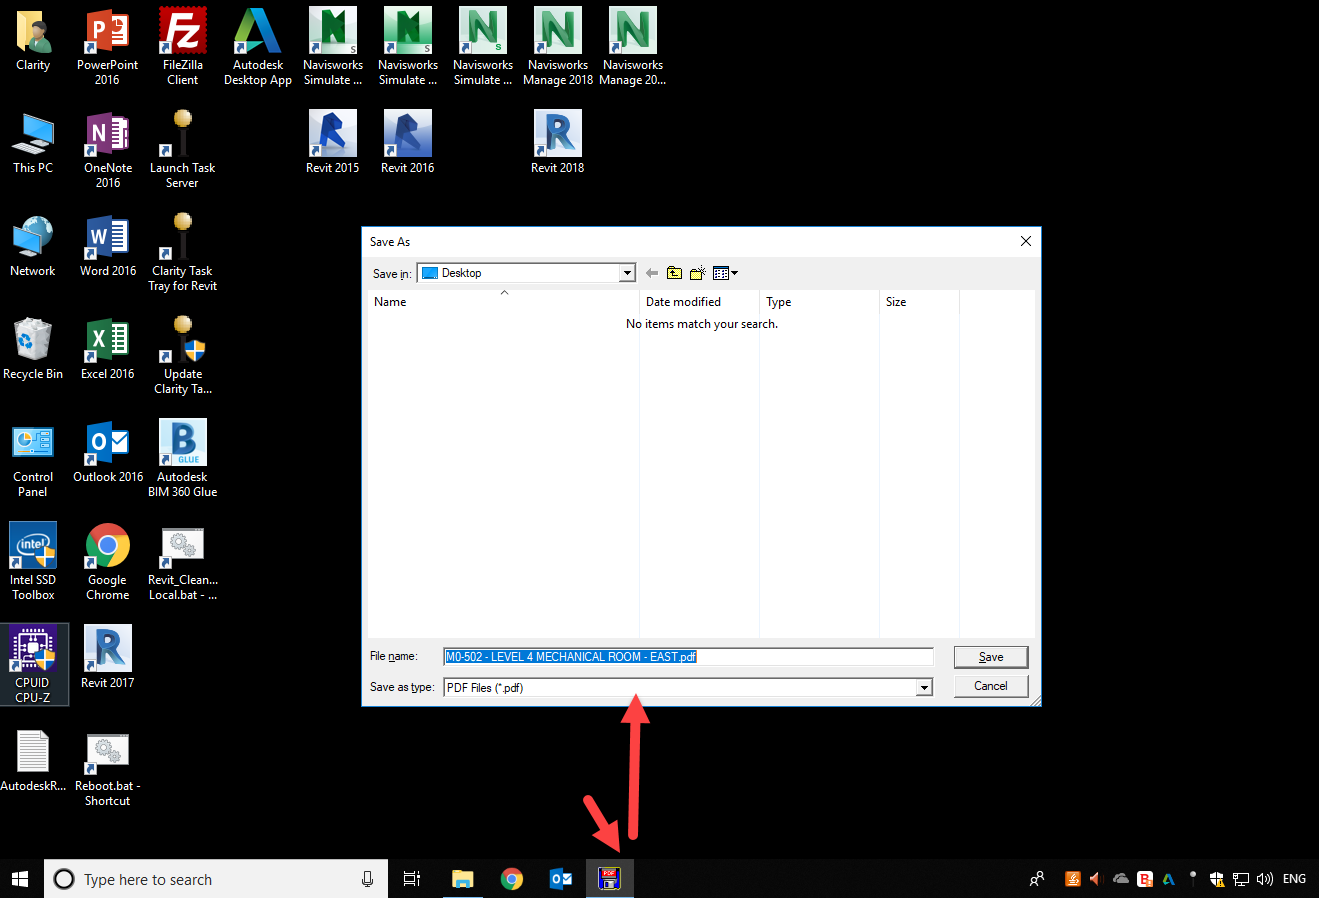
Task: Select the FileZilla Client desktop icon
Action: coord(183,46)
